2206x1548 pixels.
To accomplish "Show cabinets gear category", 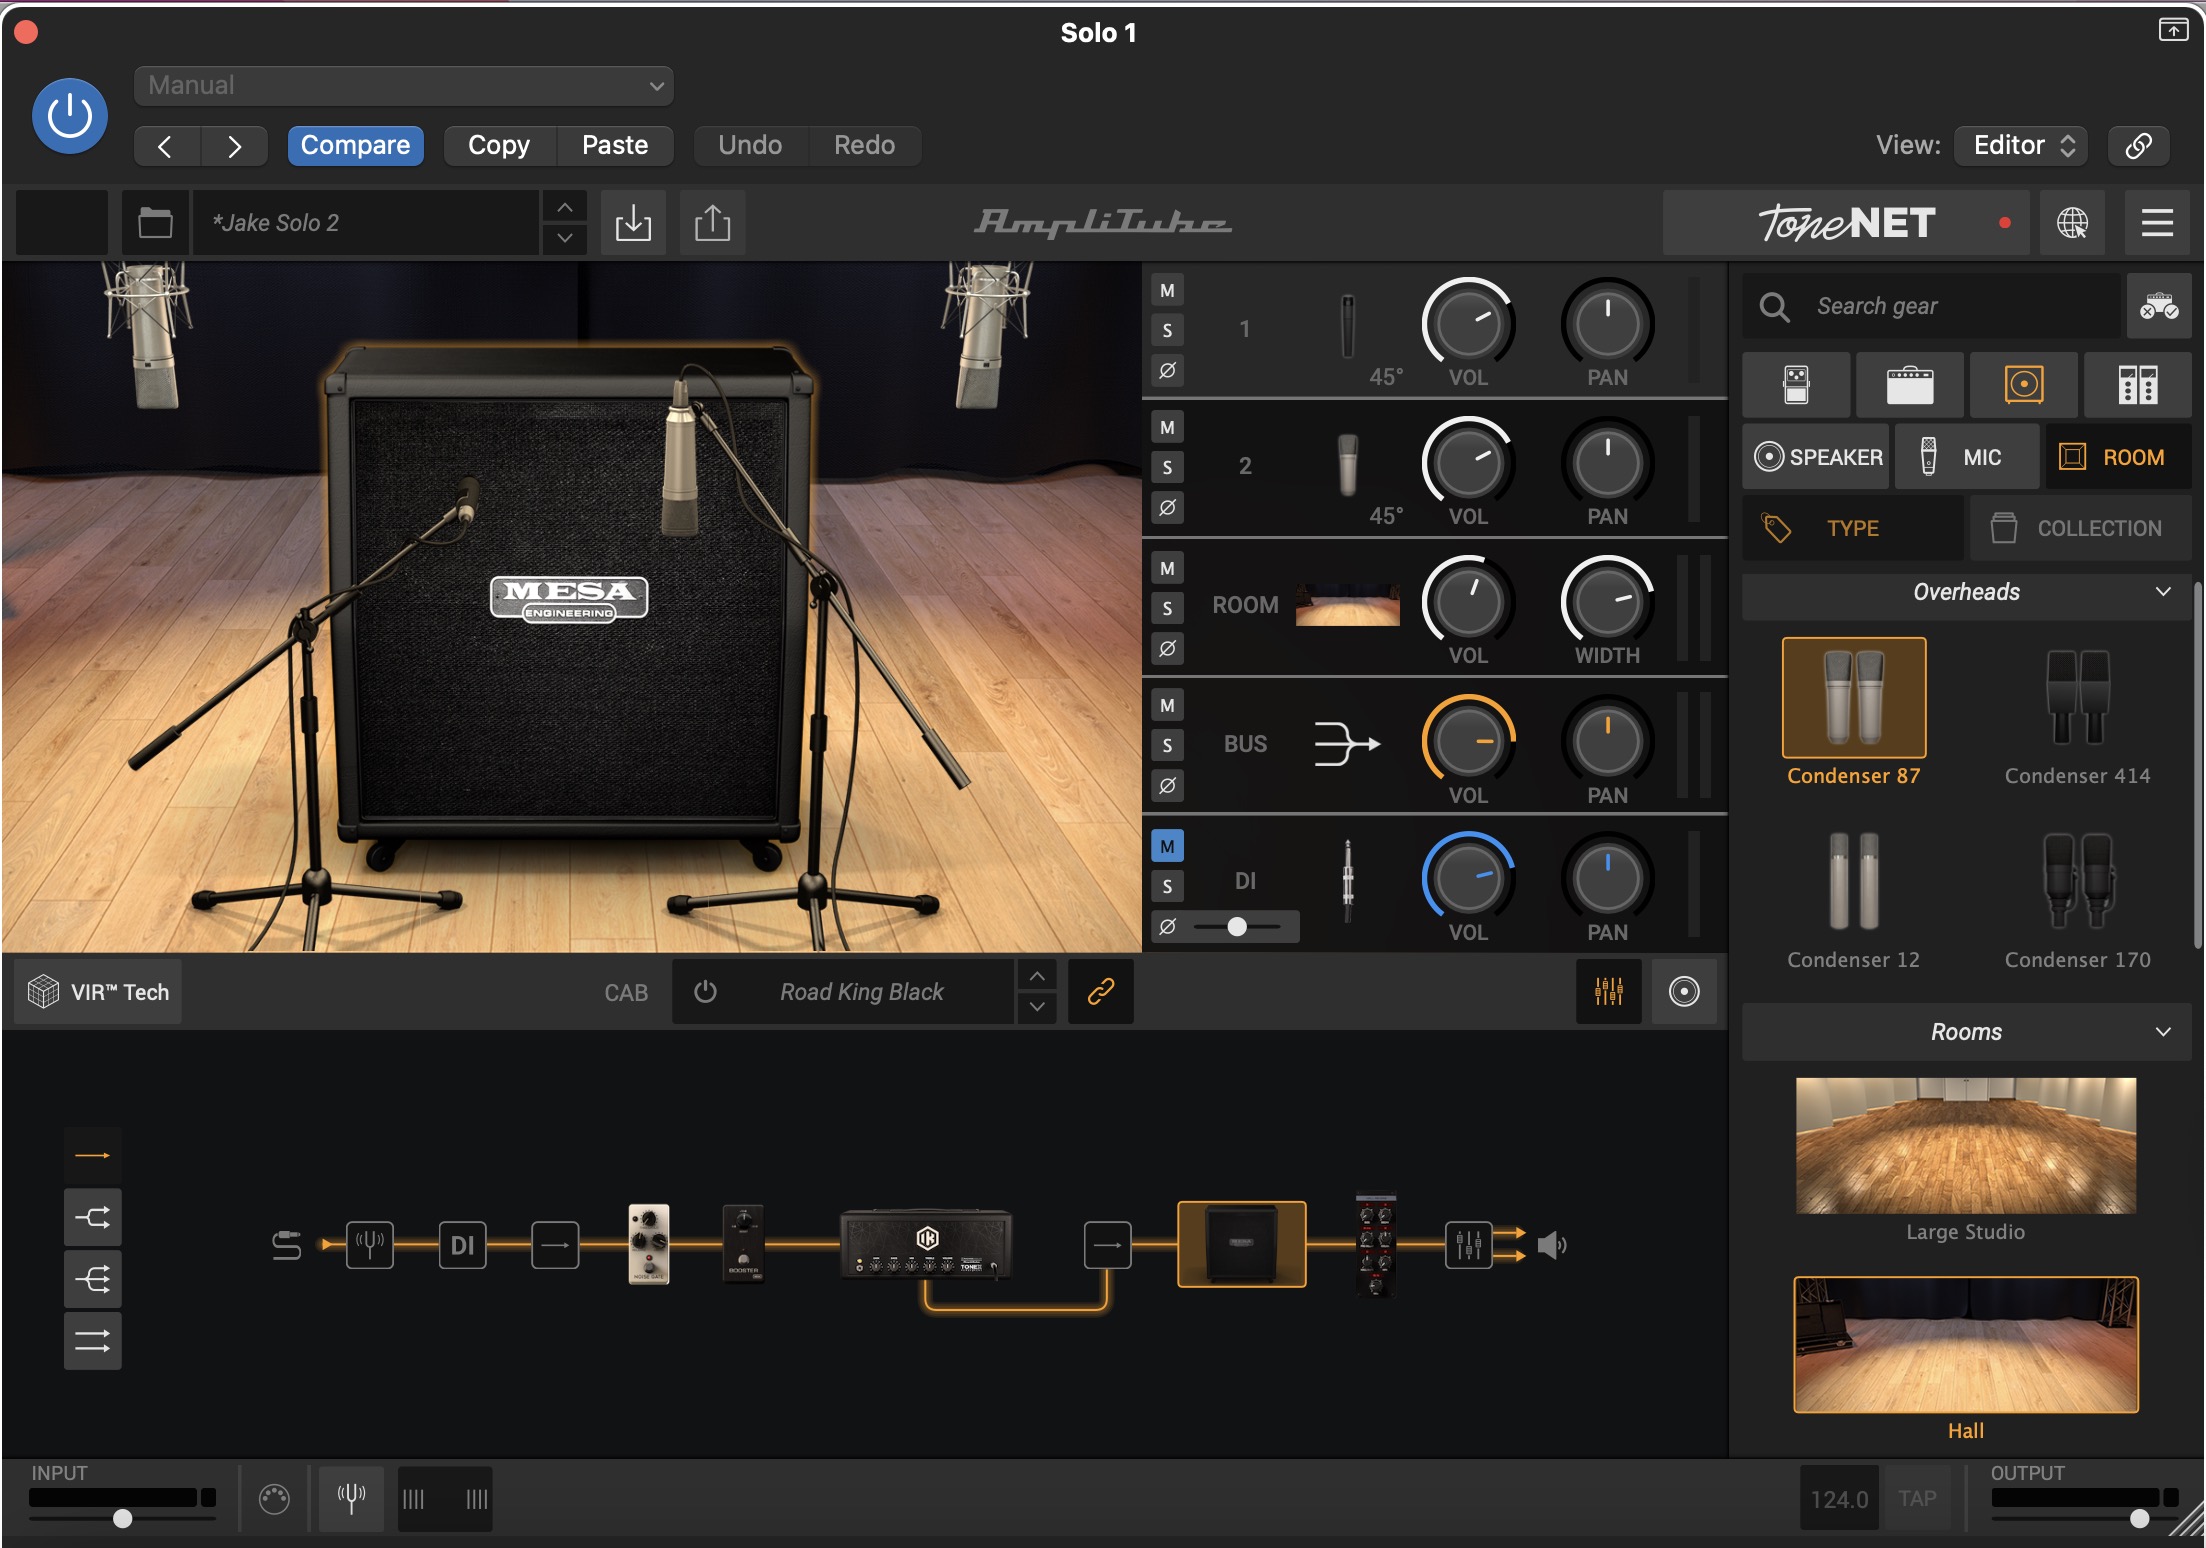I will click(2024, 385).
